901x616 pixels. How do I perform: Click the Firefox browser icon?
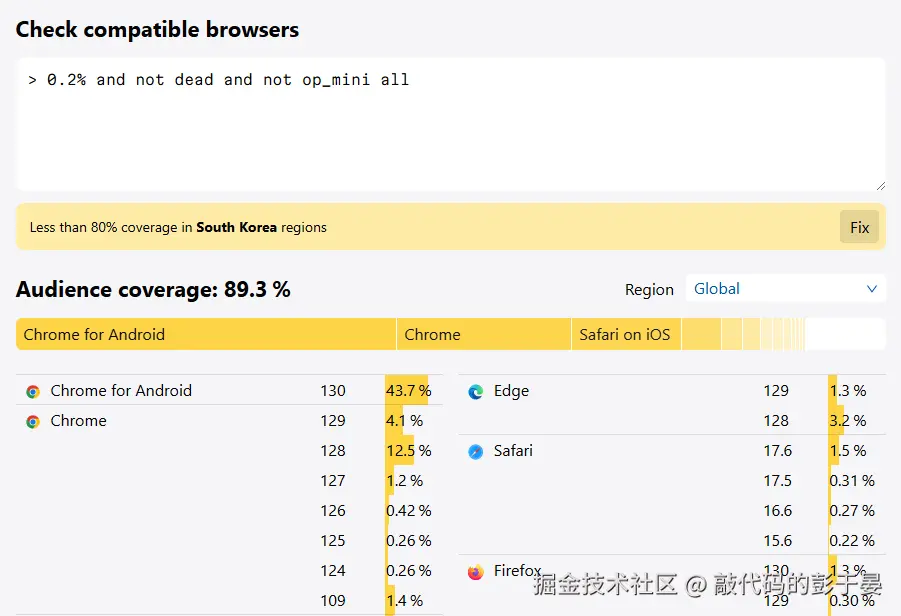click(476, 572)
